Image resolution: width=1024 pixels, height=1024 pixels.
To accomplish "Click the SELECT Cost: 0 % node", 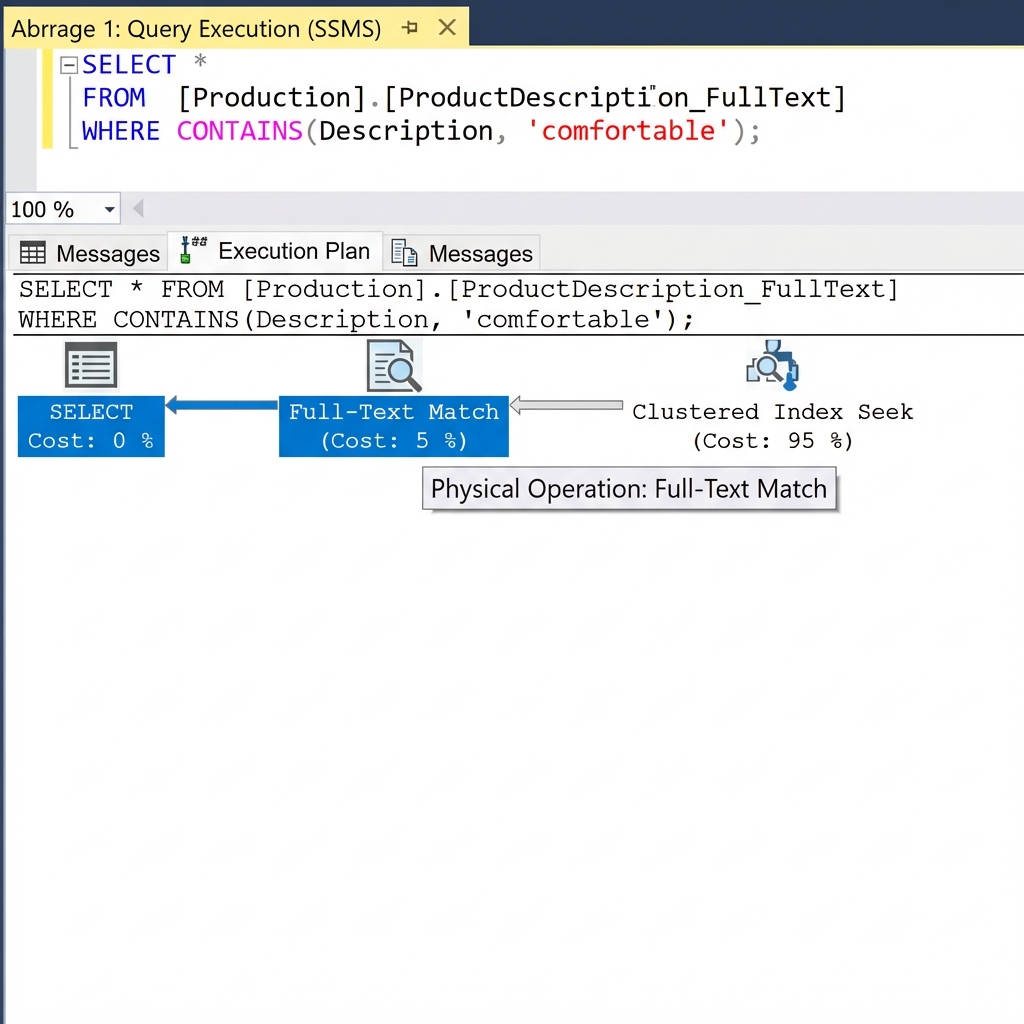I will pyautogui.click(x=91, y=426).
